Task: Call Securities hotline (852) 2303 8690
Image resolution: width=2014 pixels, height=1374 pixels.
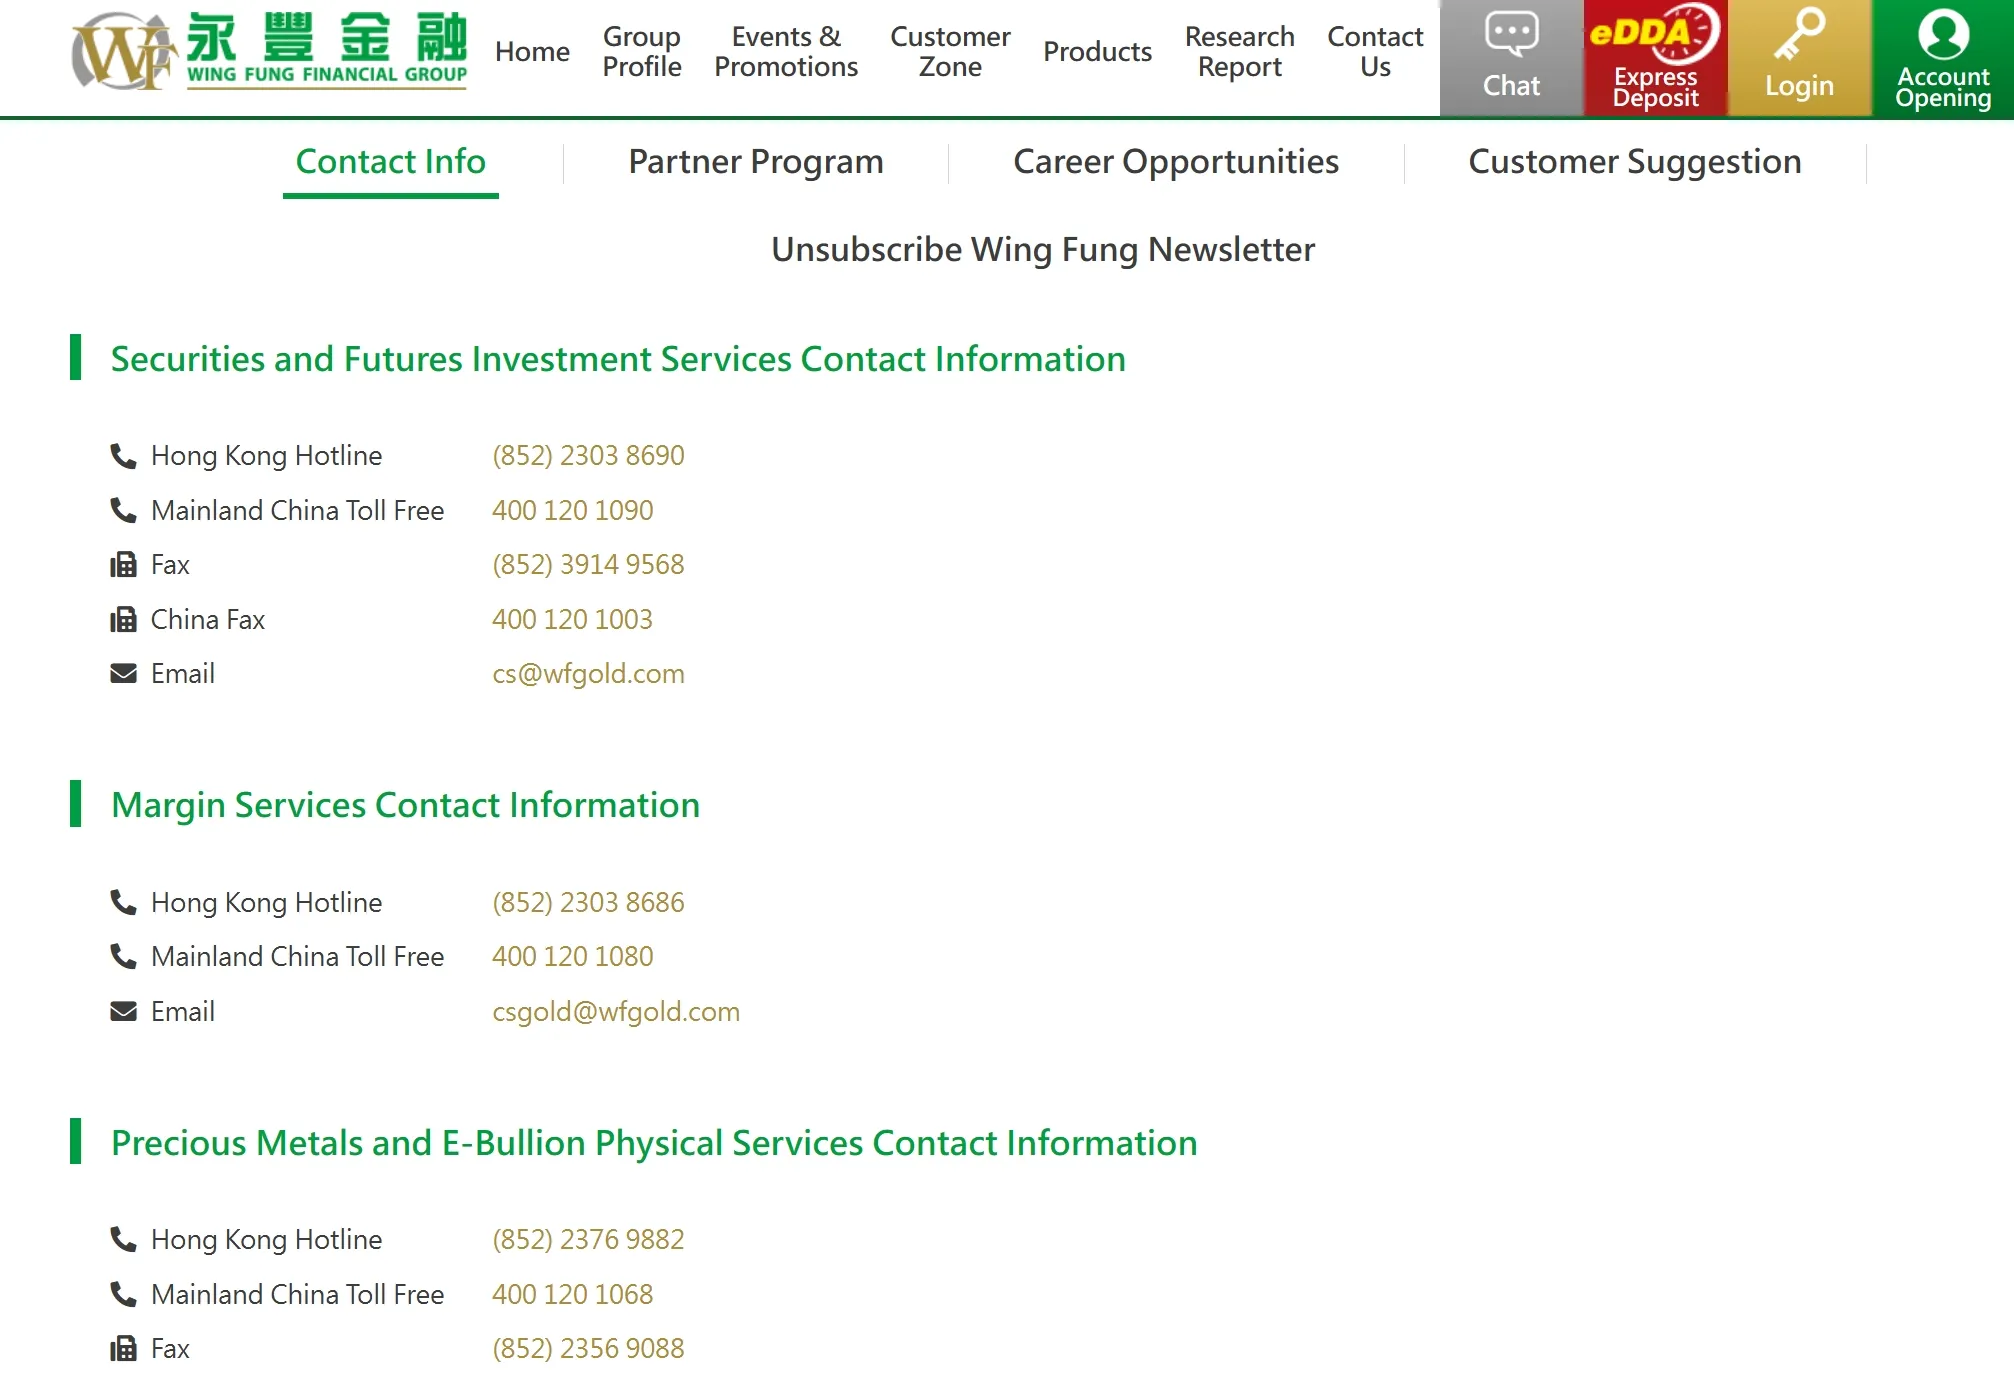Action: (588, 456)
